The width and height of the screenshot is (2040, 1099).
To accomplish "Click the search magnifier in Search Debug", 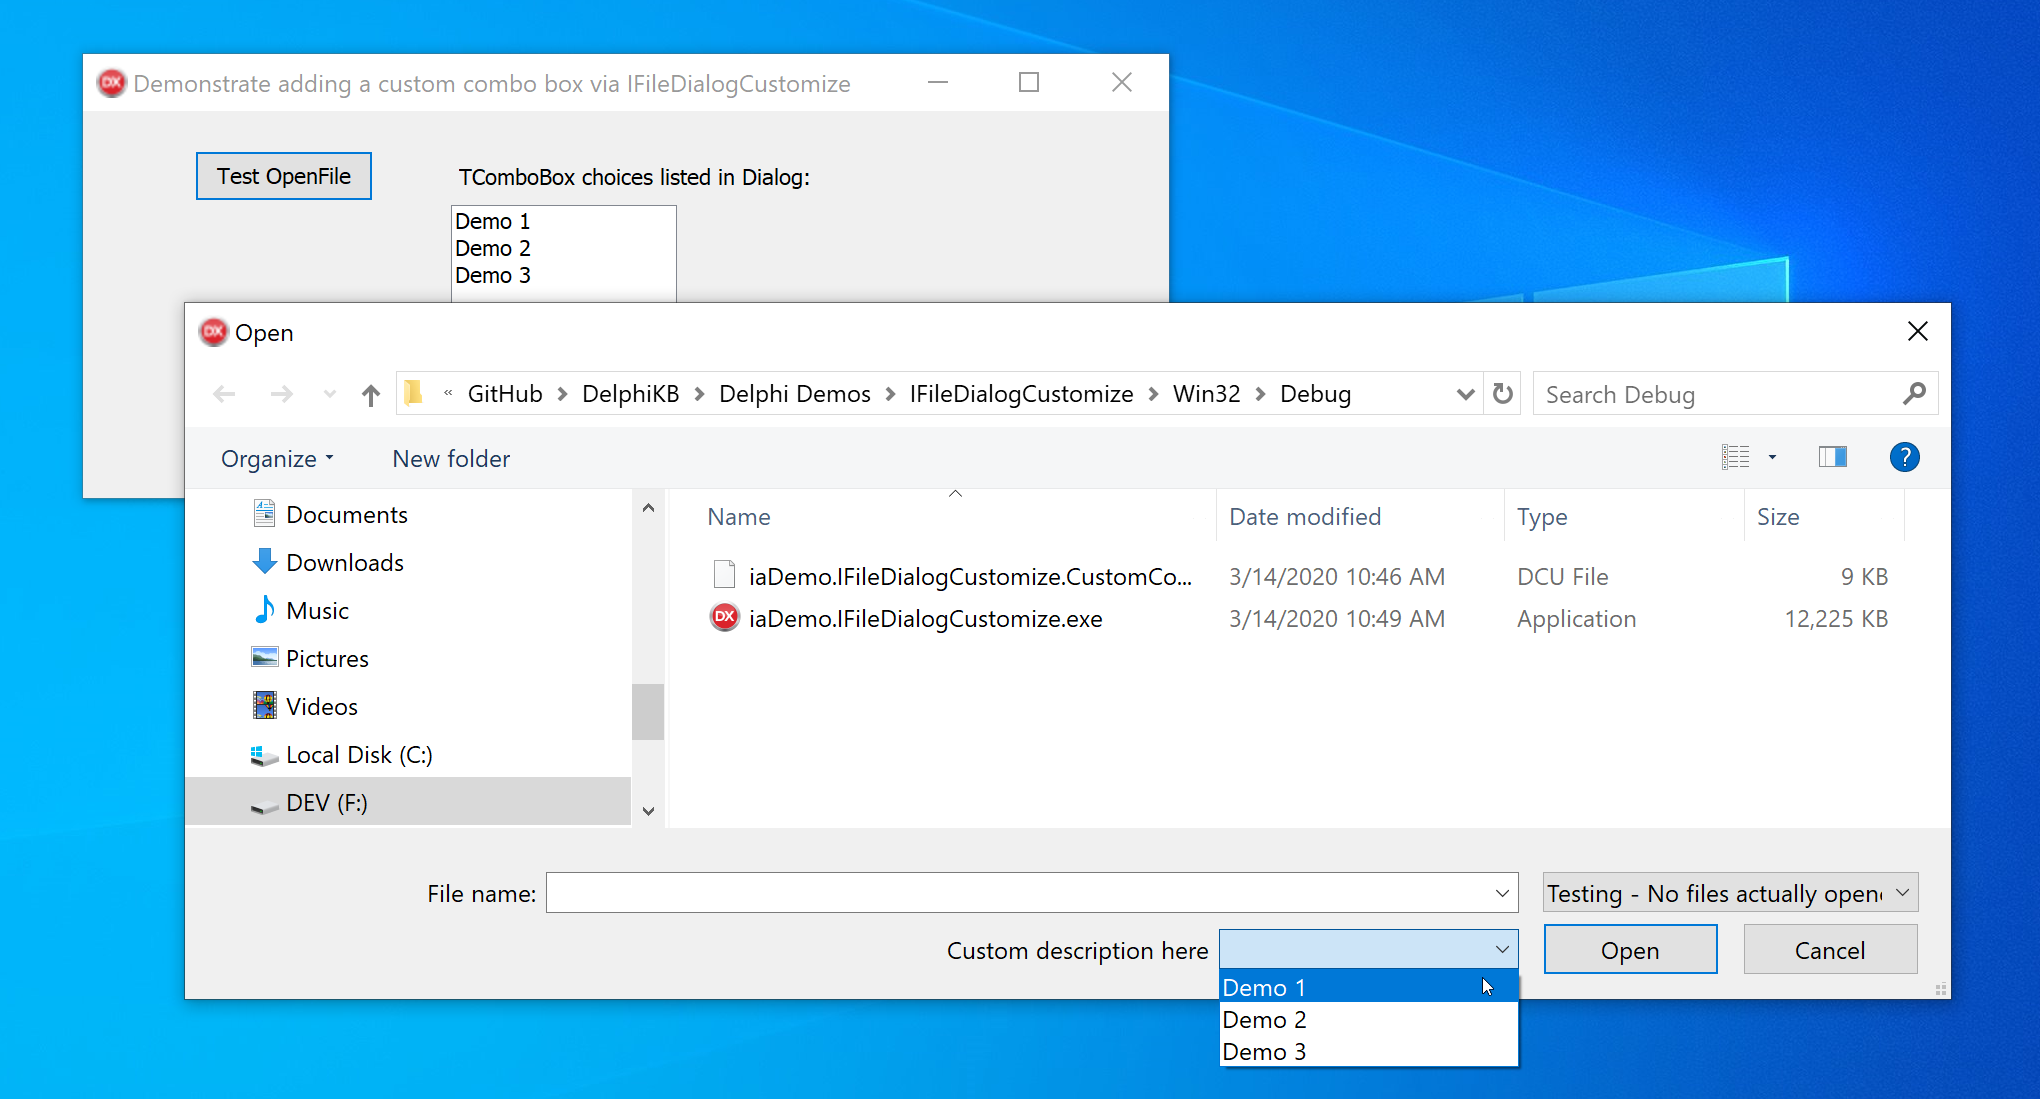I will point(1915,393).
